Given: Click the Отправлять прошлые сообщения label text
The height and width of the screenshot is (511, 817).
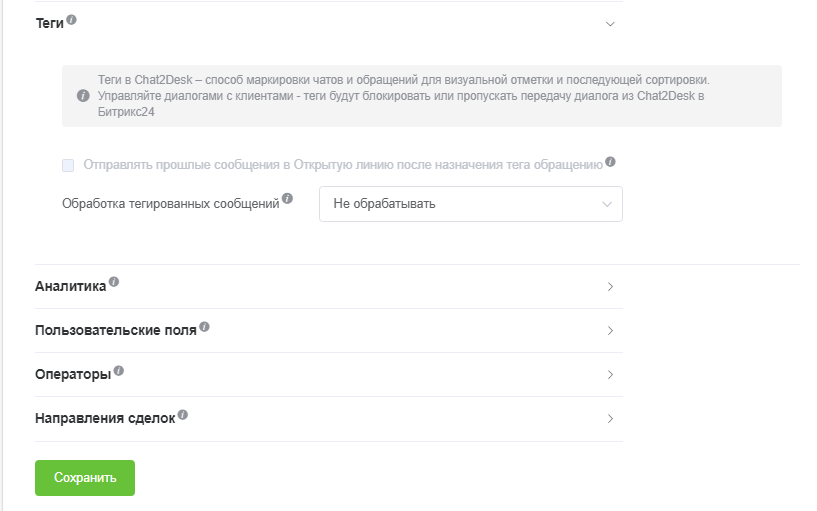Looking at the screenshot, I should [x=342, y=165].
